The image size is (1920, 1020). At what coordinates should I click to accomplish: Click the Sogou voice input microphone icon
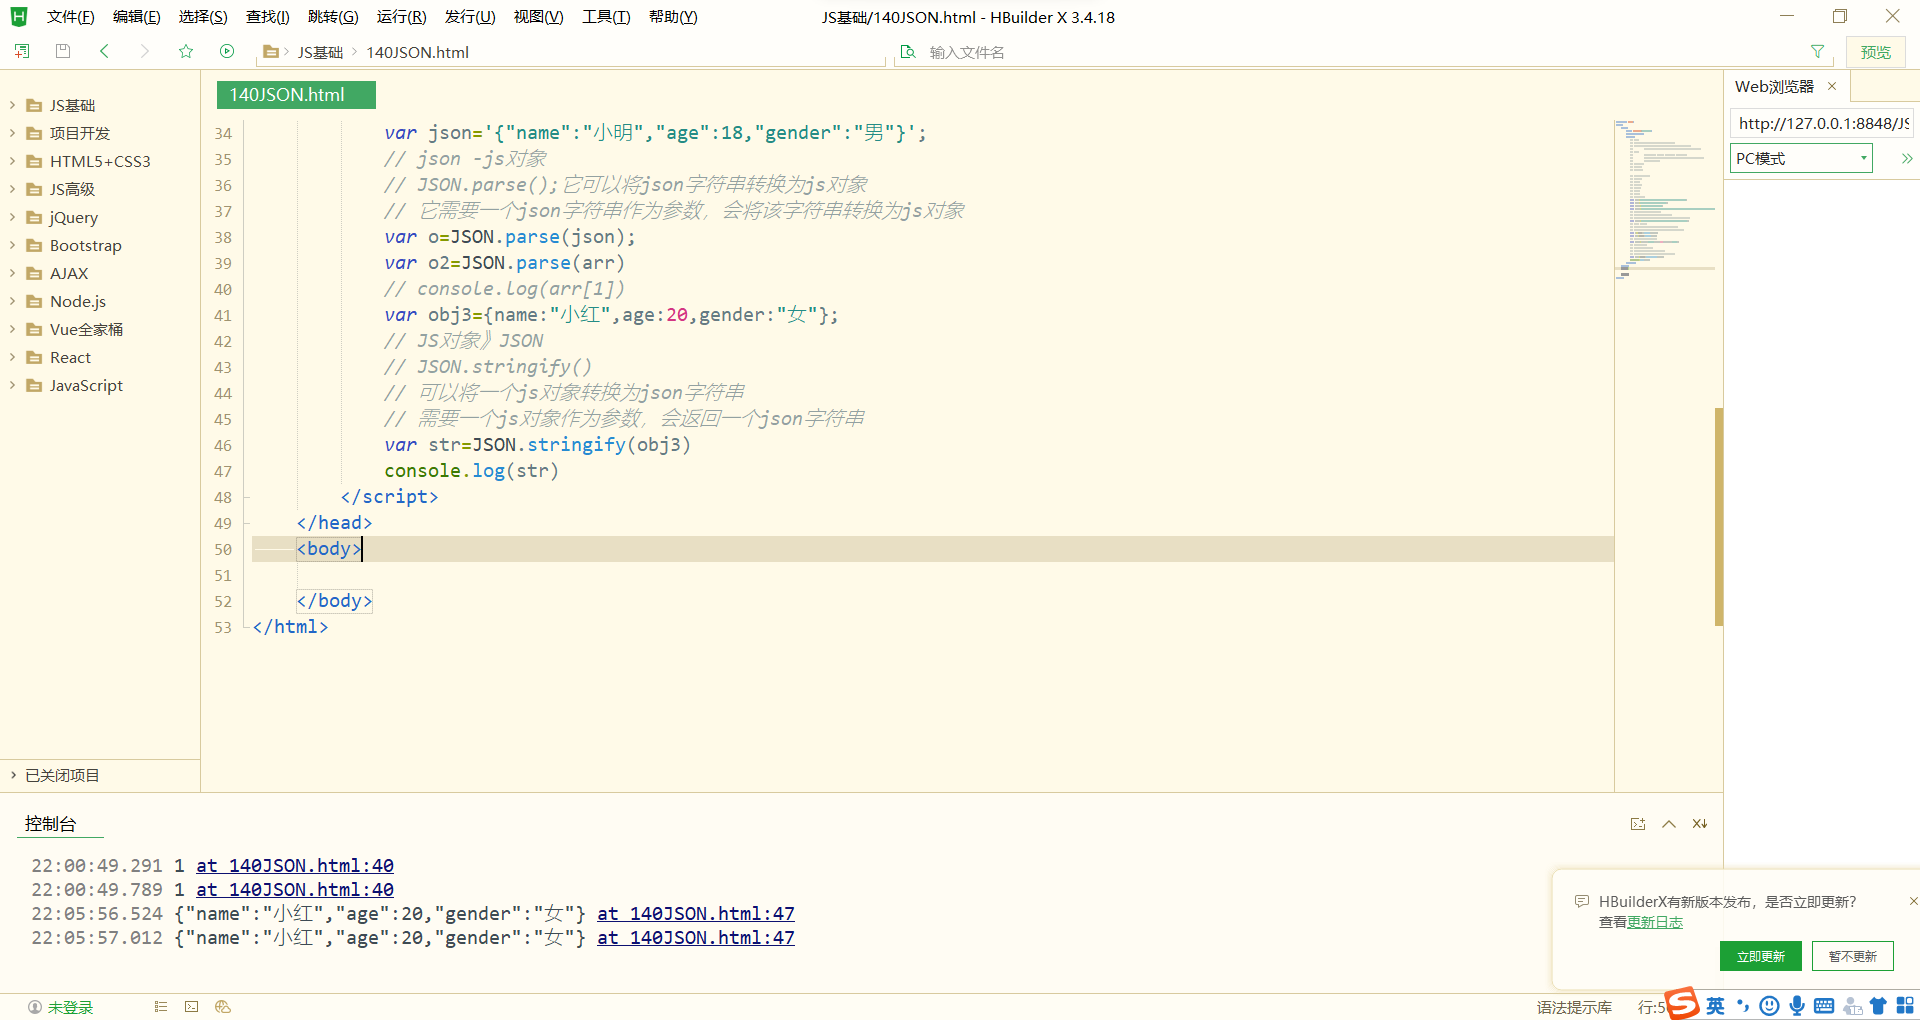coord(1797,1005)
